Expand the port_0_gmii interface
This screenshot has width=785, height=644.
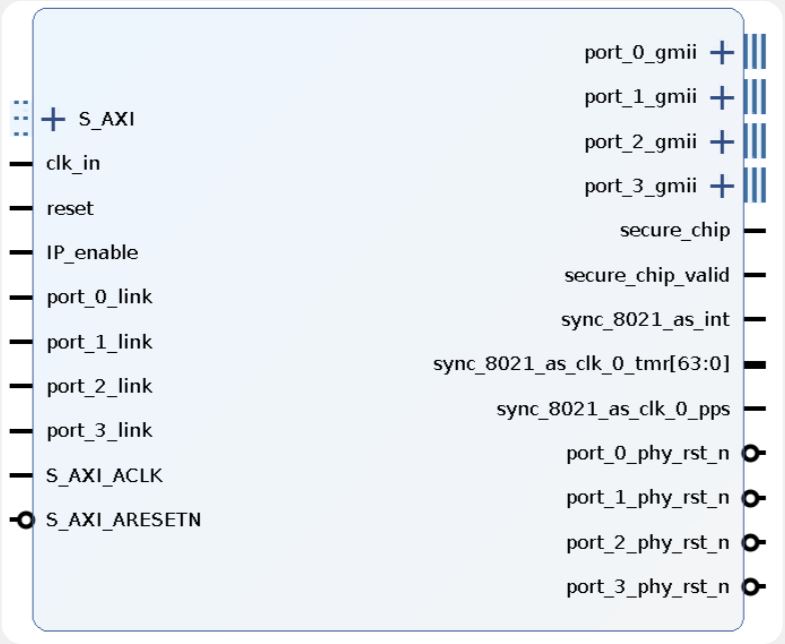[721, 52]
